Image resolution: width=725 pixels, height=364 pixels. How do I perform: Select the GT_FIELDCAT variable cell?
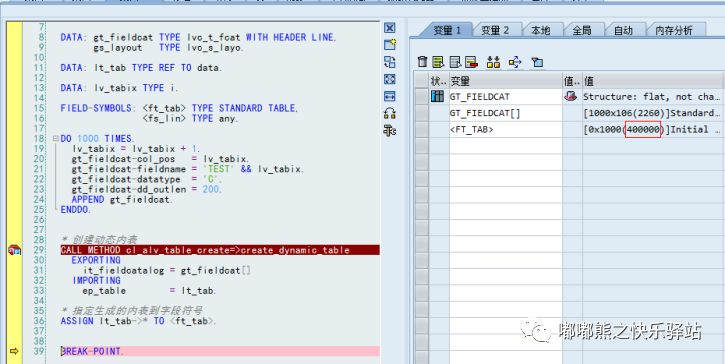[505, 97]
